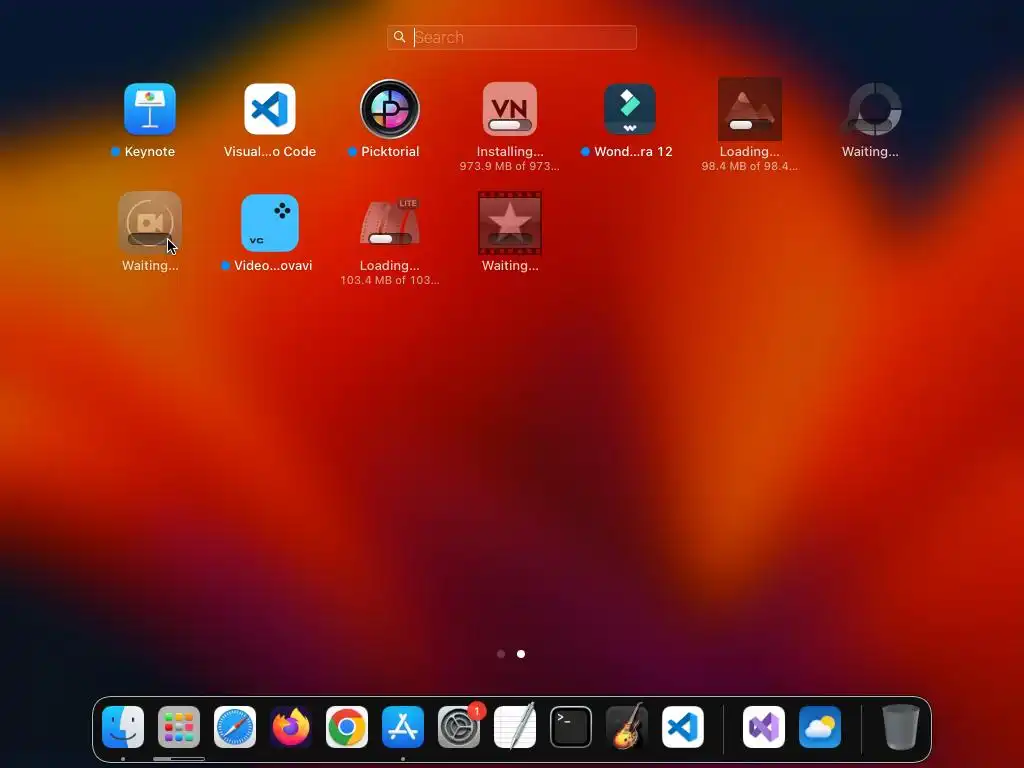Image resolution: width=1024 pixels, height=768 pixels.
Task: Click the waiting star filmstrip app
Action: (510, 223)
